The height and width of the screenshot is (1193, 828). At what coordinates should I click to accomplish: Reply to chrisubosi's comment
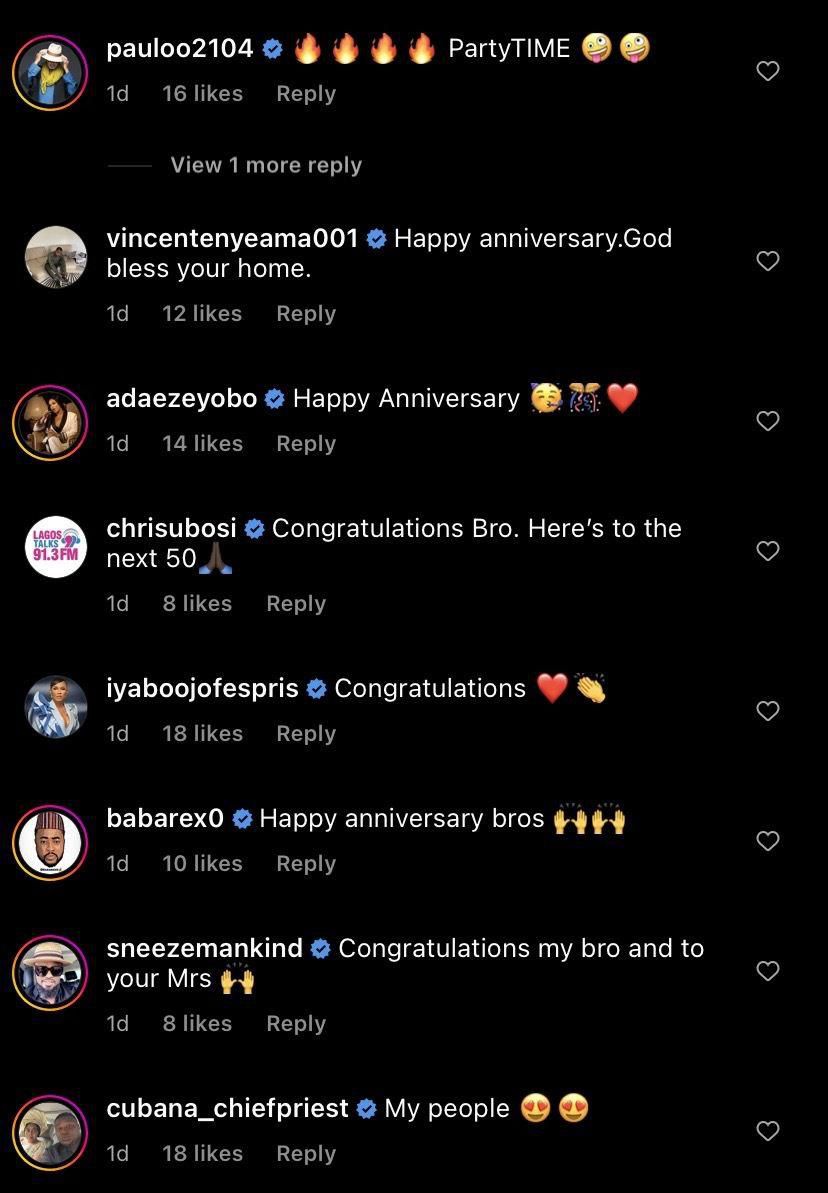click(296, 603)
